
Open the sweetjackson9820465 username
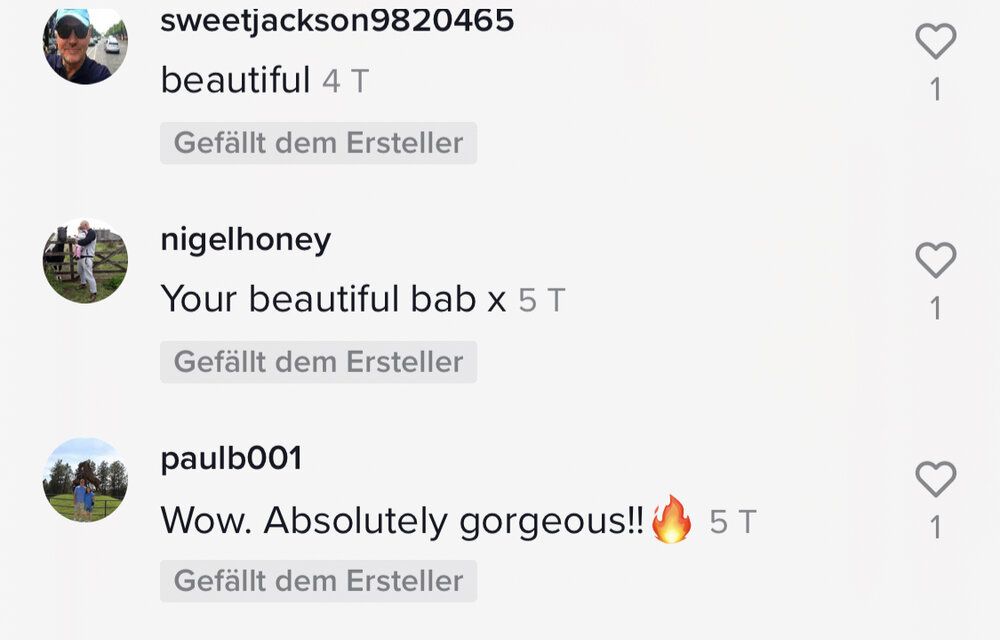(337, 20)
